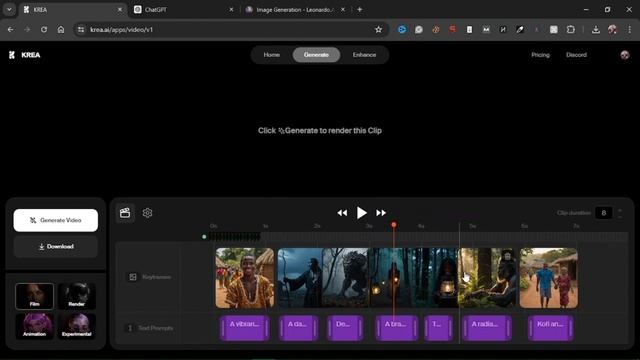640x360 pixels.
Task: Open browser downloads icon
Action: tap(596, 29)
